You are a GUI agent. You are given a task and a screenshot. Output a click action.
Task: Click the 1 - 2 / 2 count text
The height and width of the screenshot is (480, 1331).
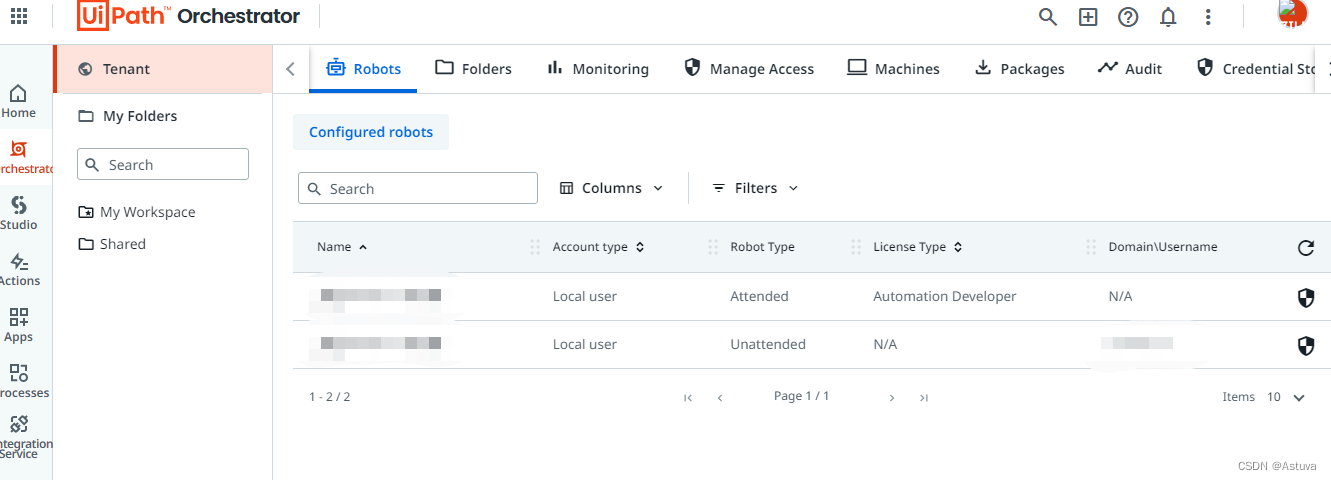(329, 397)
